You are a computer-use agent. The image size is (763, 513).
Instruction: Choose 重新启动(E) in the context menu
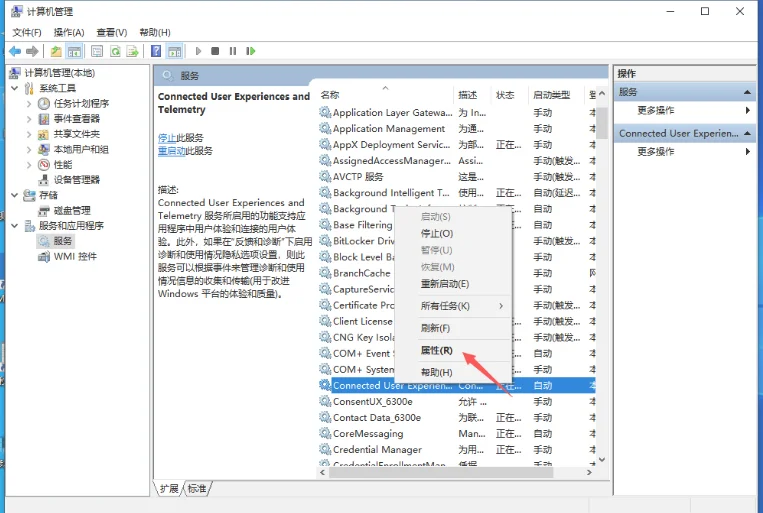445,284
